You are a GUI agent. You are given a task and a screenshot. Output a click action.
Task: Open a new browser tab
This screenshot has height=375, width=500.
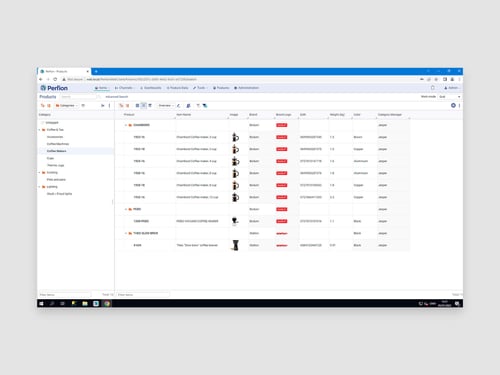96,71
